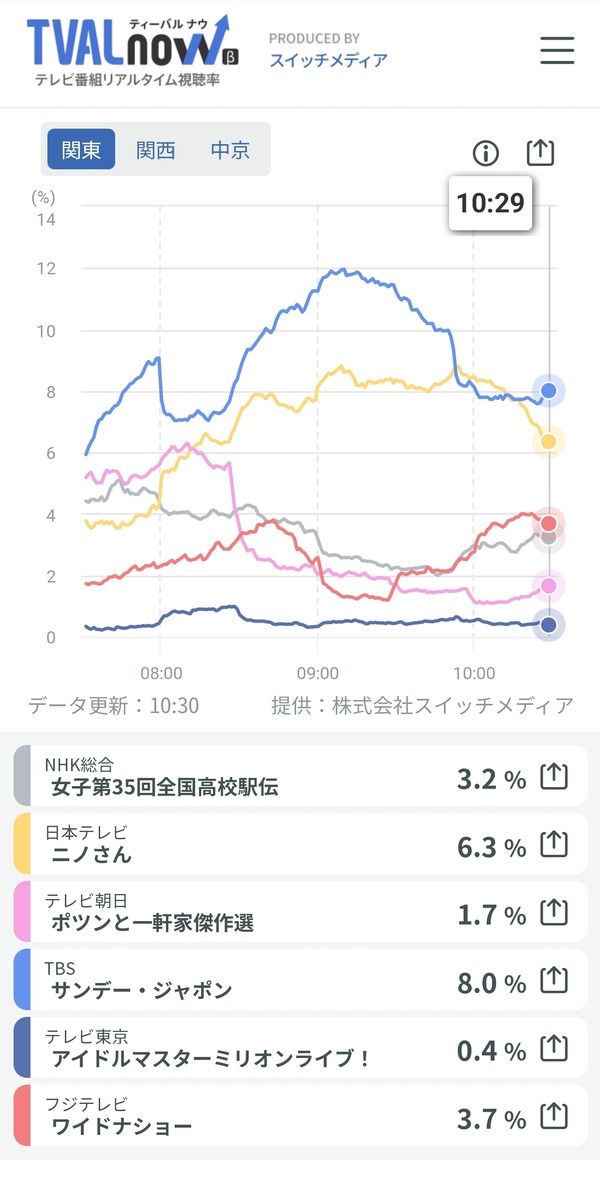Open the サンデー・ジャポン program row
Viewport: 600px width, 1177px height.
tap(300, 980)
